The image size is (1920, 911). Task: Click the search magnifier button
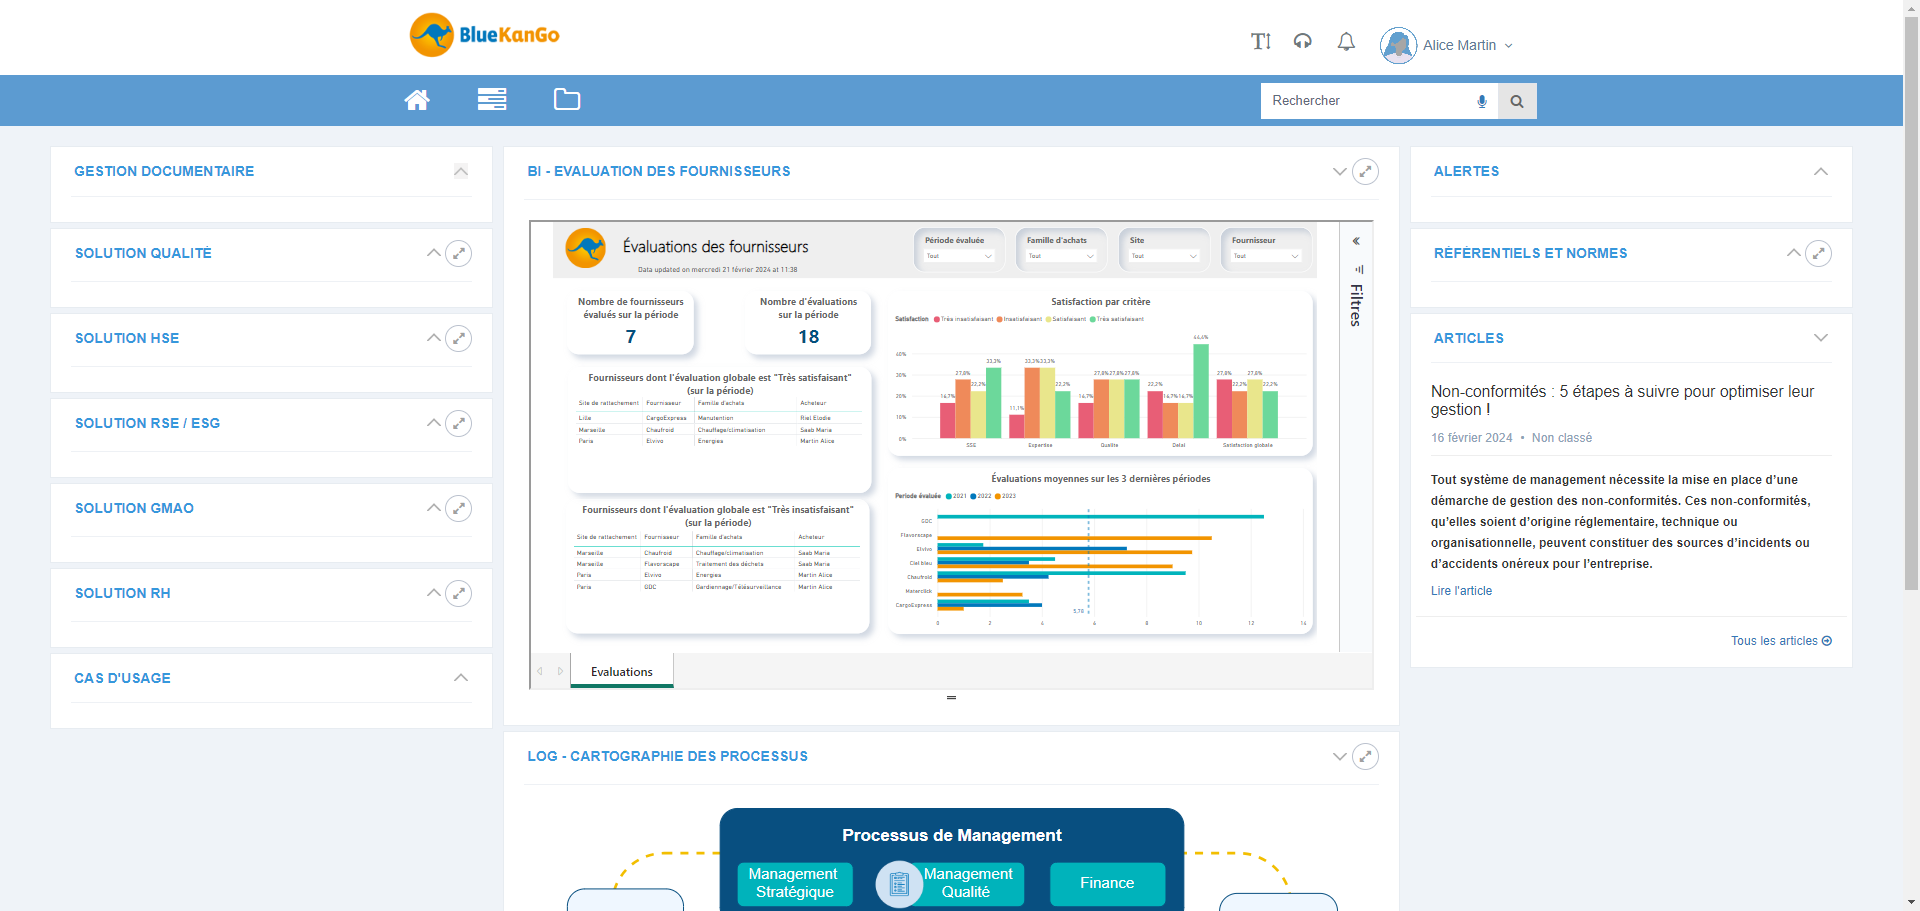[x=1517, y=101]
